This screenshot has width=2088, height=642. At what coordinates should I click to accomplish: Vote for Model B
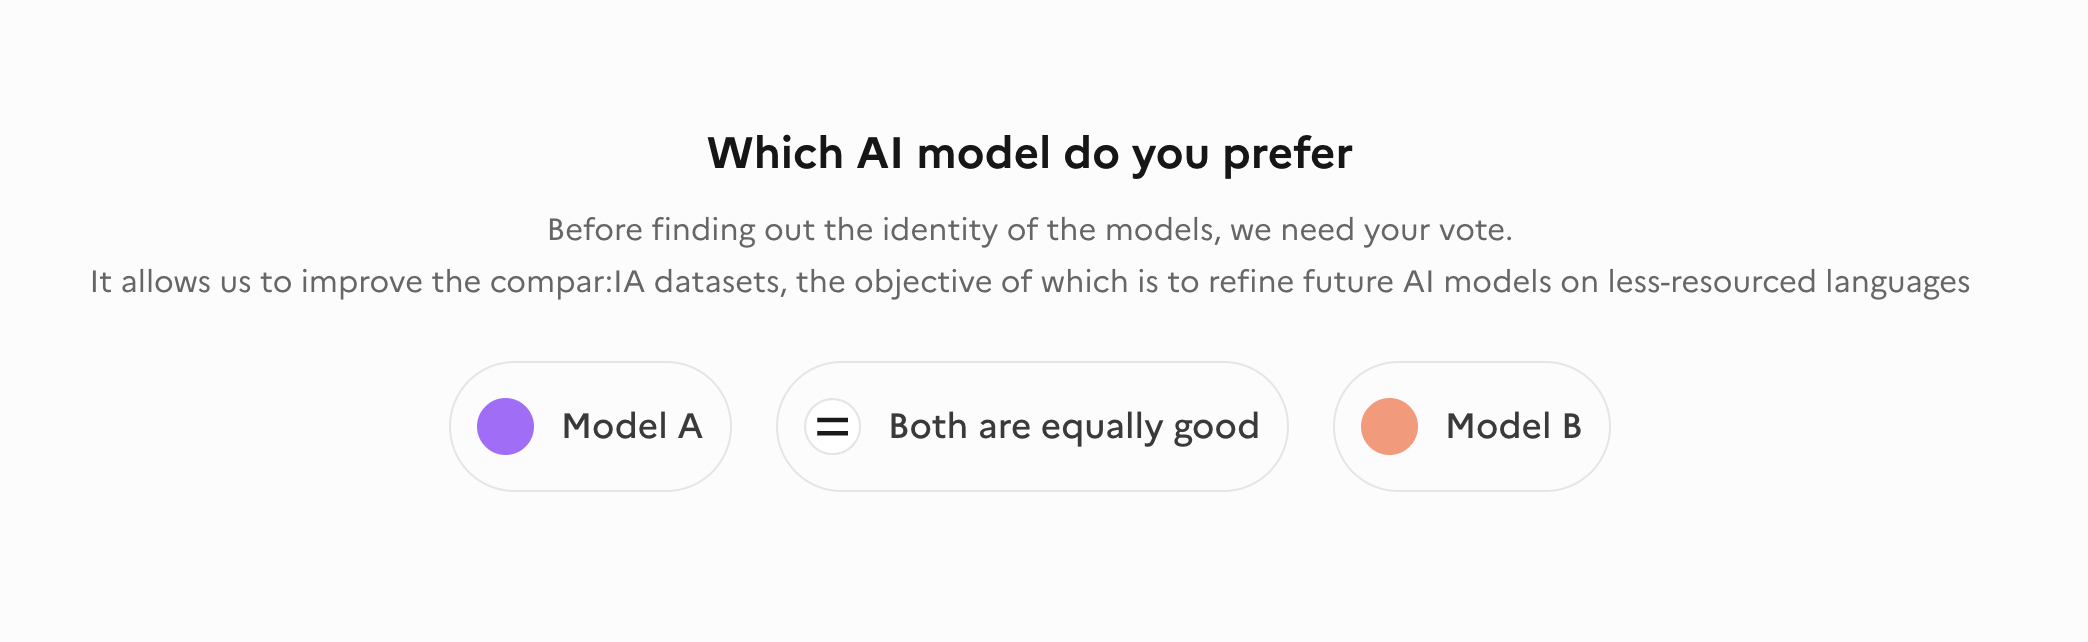pos(1471,427)
